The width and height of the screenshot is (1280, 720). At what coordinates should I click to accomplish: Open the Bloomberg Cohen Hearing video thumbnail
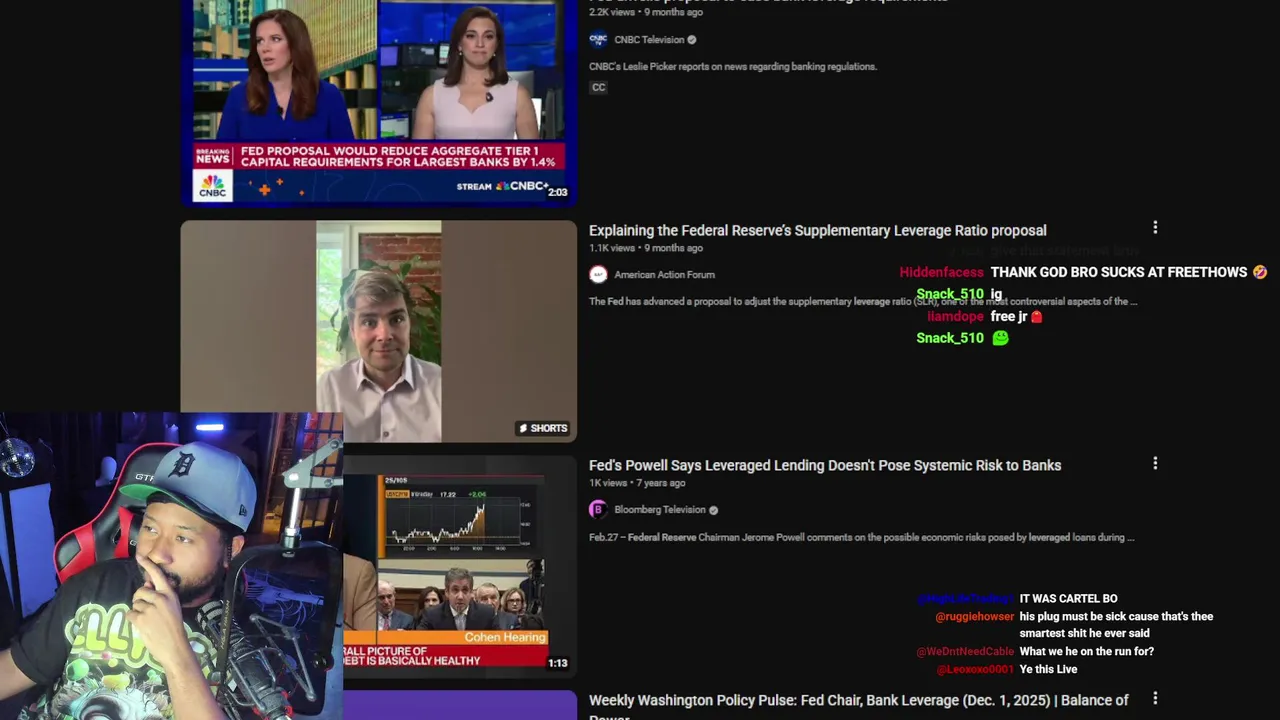[x=460, y=566]
